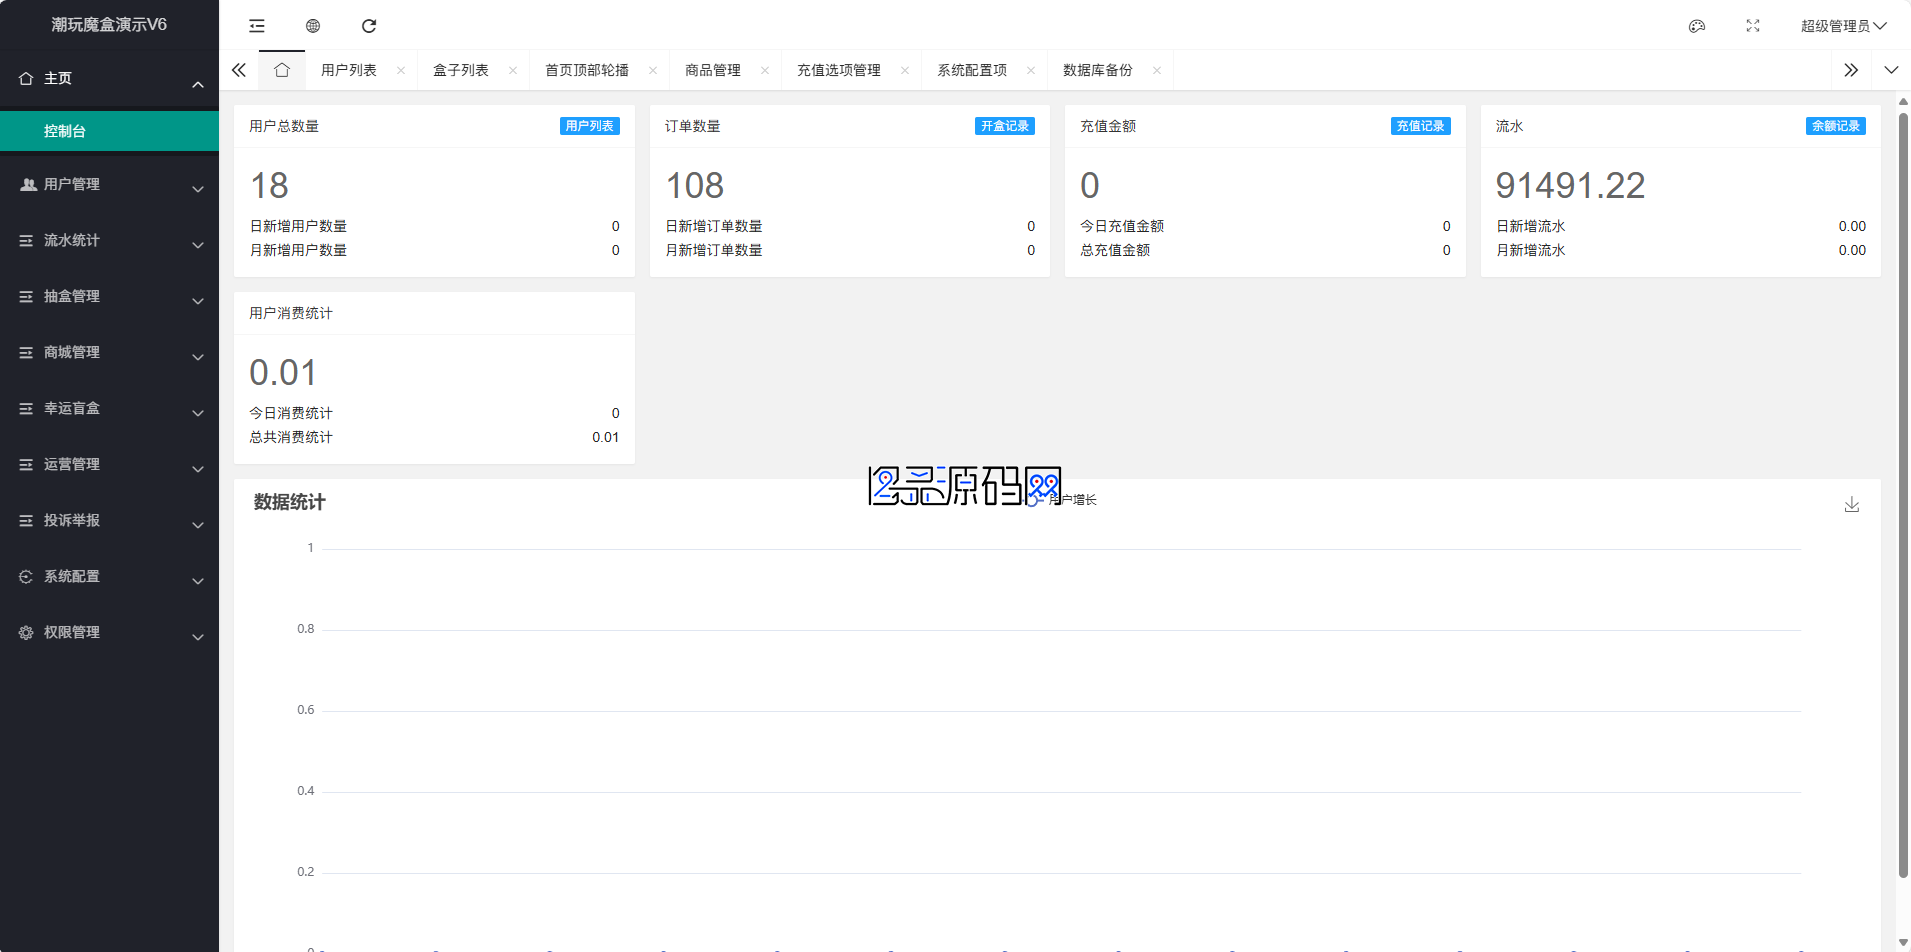1911x952 pixels.
Task: Click the 开盒记录 badge button
Action: coord(1005,126)
